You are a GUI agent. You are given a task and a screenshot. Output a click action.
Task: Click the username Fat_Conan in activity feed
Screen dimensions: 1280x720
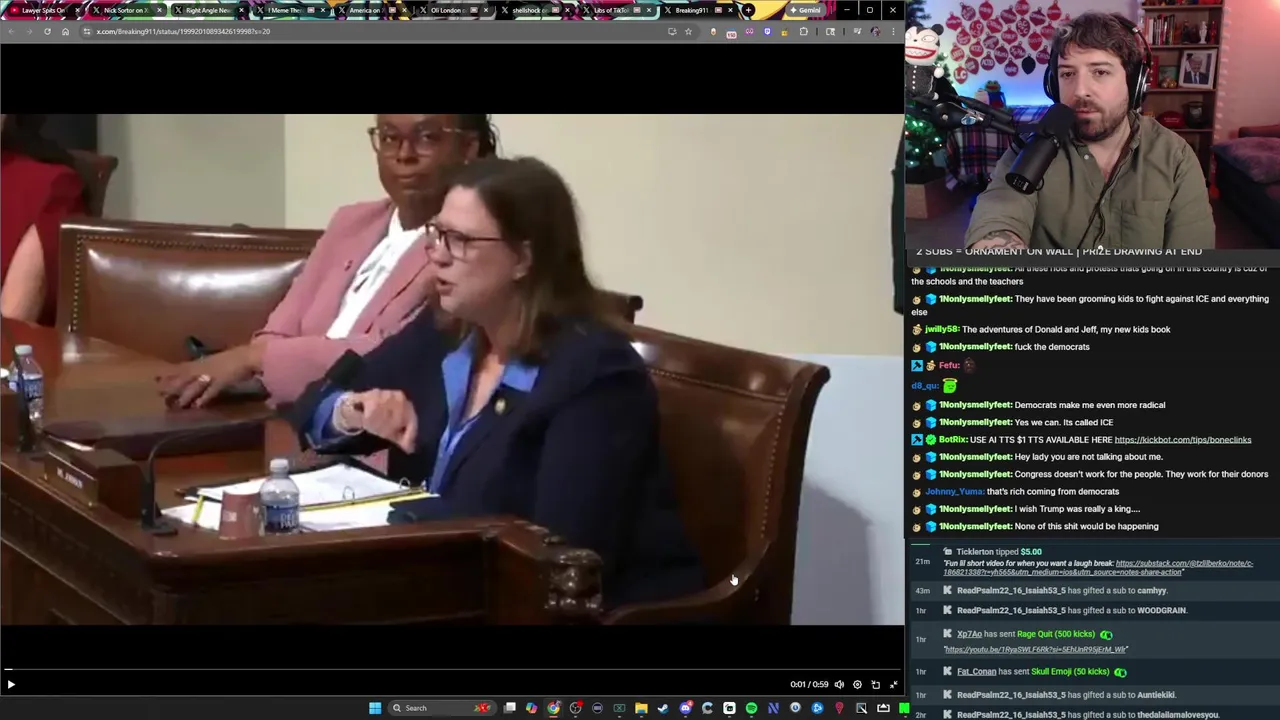coord(976,672)
